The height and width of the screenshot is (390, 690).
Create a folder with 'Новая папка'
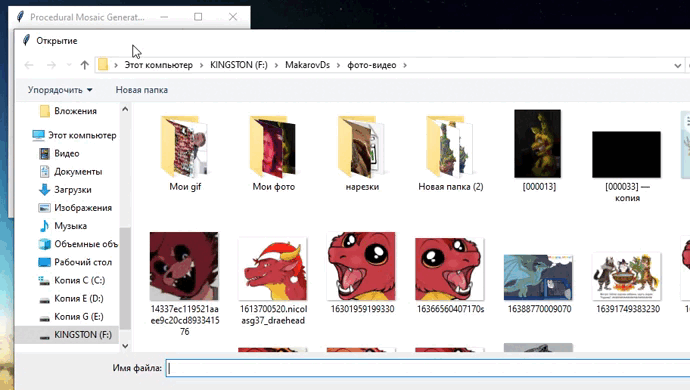142,90
